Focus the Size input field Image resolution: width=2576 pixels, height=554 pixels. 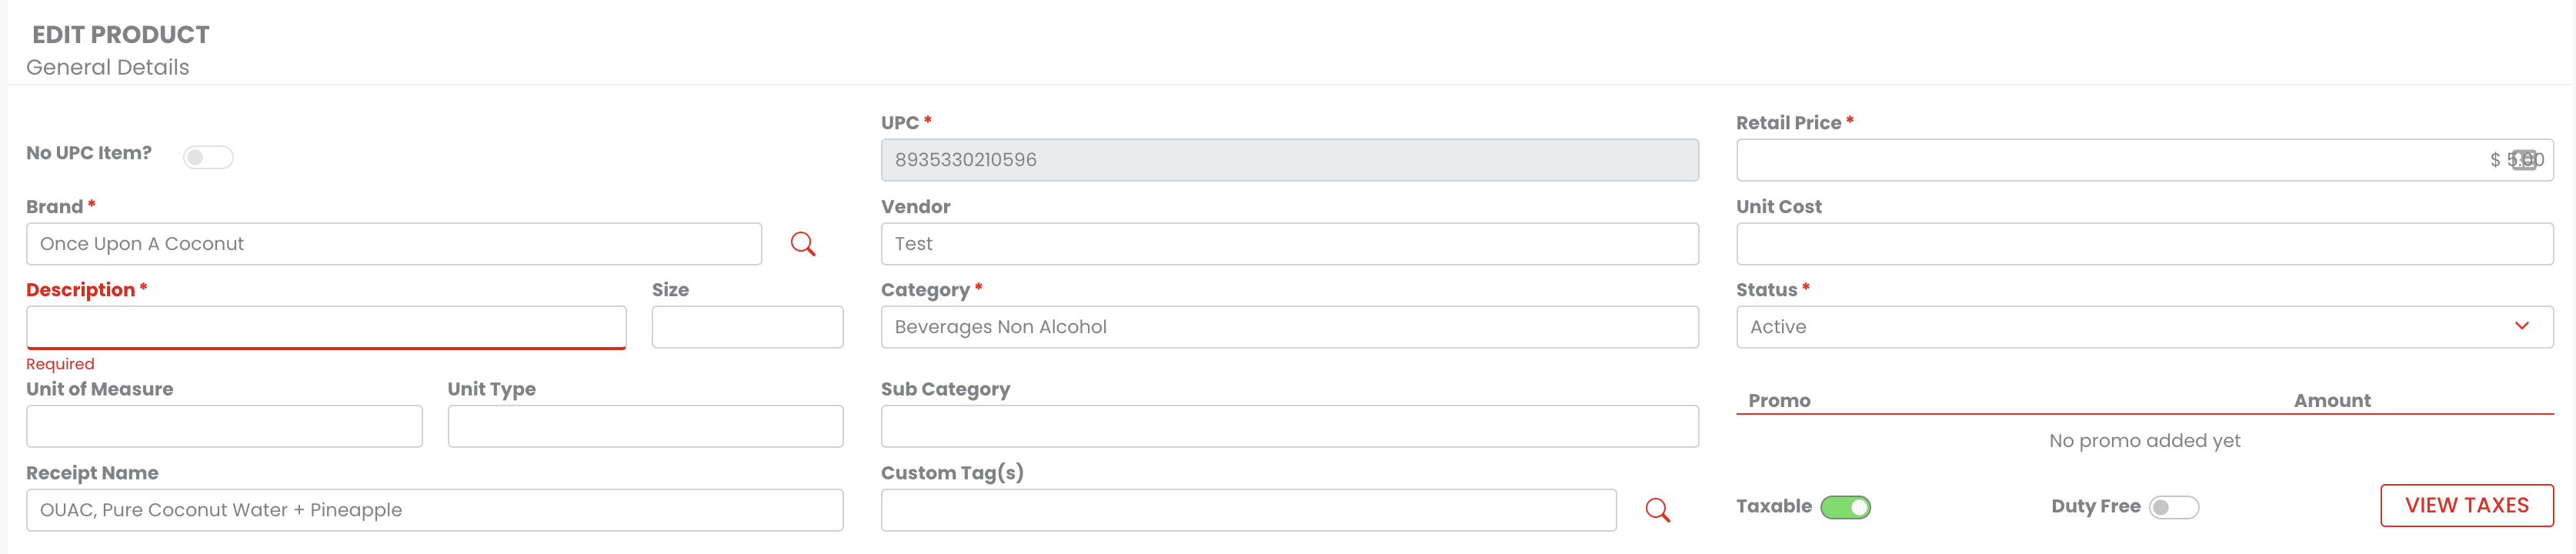pos(747,327)
